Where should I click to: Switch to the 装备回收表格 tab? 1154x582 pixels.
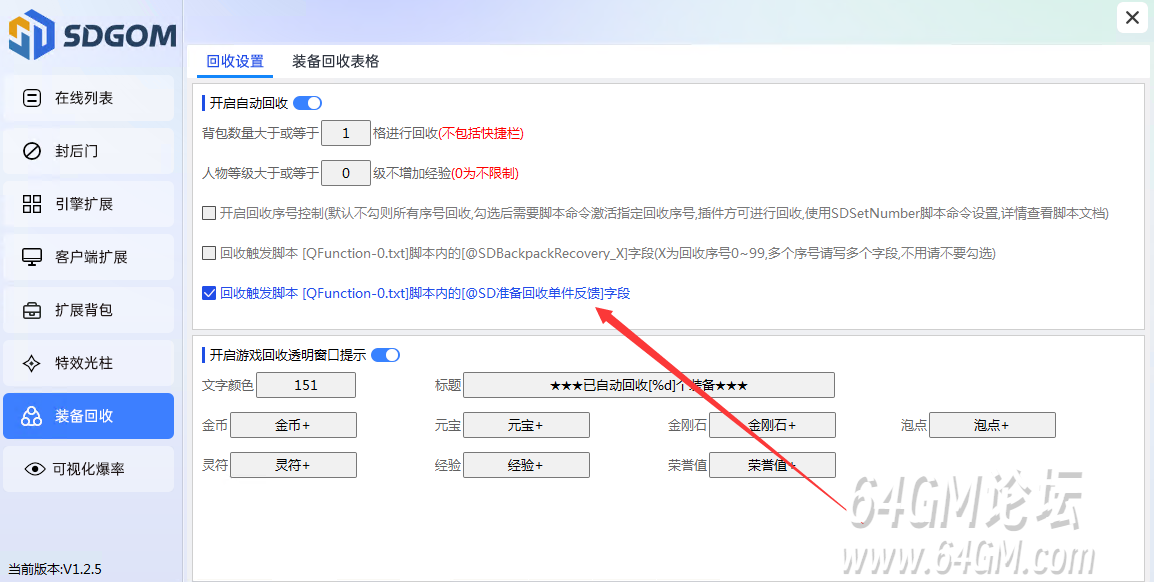click(x=335, y=61)
